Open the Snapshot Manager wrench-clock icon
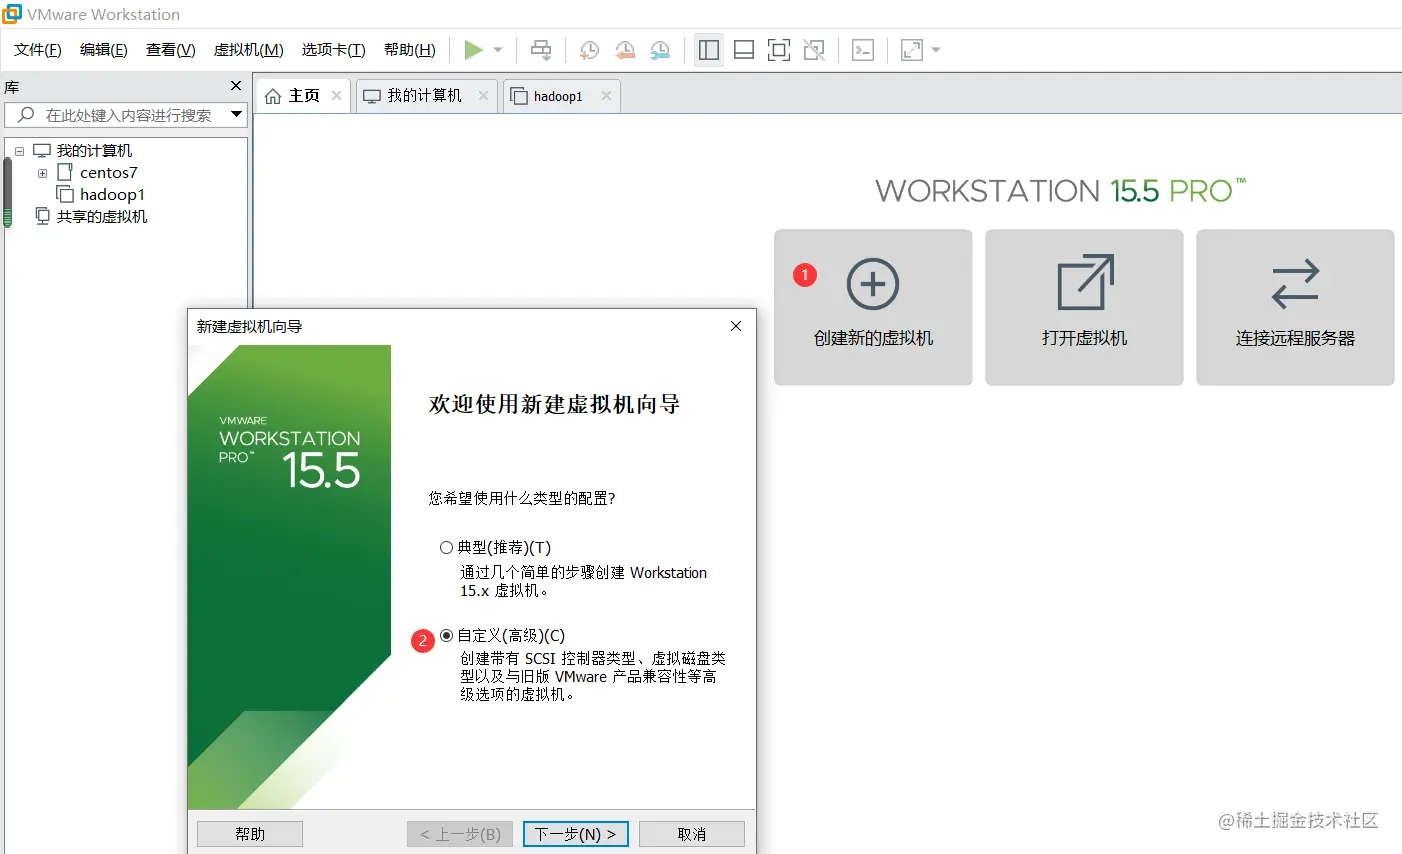Image resolution: width=1402 pixels, height=854 pixels. coord(661,50)
